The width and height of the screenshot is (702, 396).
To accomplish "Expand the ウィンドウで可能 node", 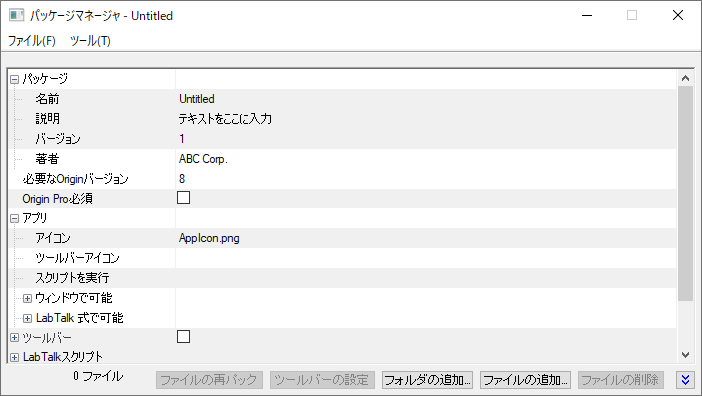I will [x=27, y=298].
